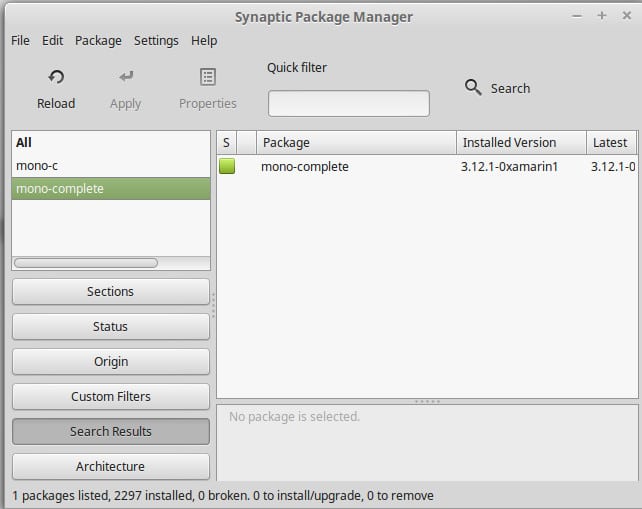The height and width of the screenshot is (509, 642).
Task: Click the Reload toolbar icon
Action: pyautogui.click(x=56, y=78)
